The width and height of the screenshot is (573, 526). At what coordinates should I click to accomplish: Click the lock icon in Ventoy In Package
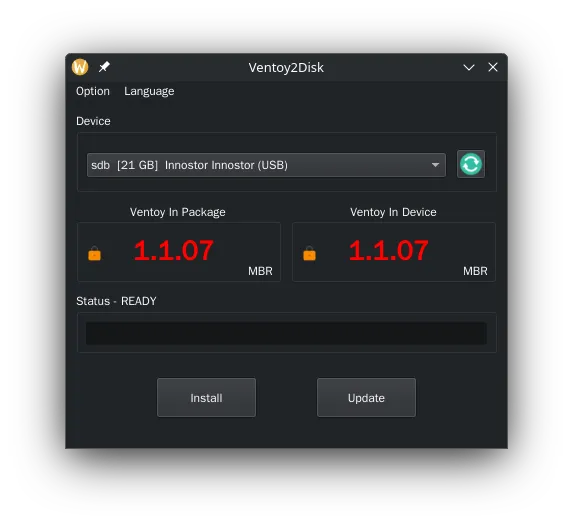[x=94, y=253]
